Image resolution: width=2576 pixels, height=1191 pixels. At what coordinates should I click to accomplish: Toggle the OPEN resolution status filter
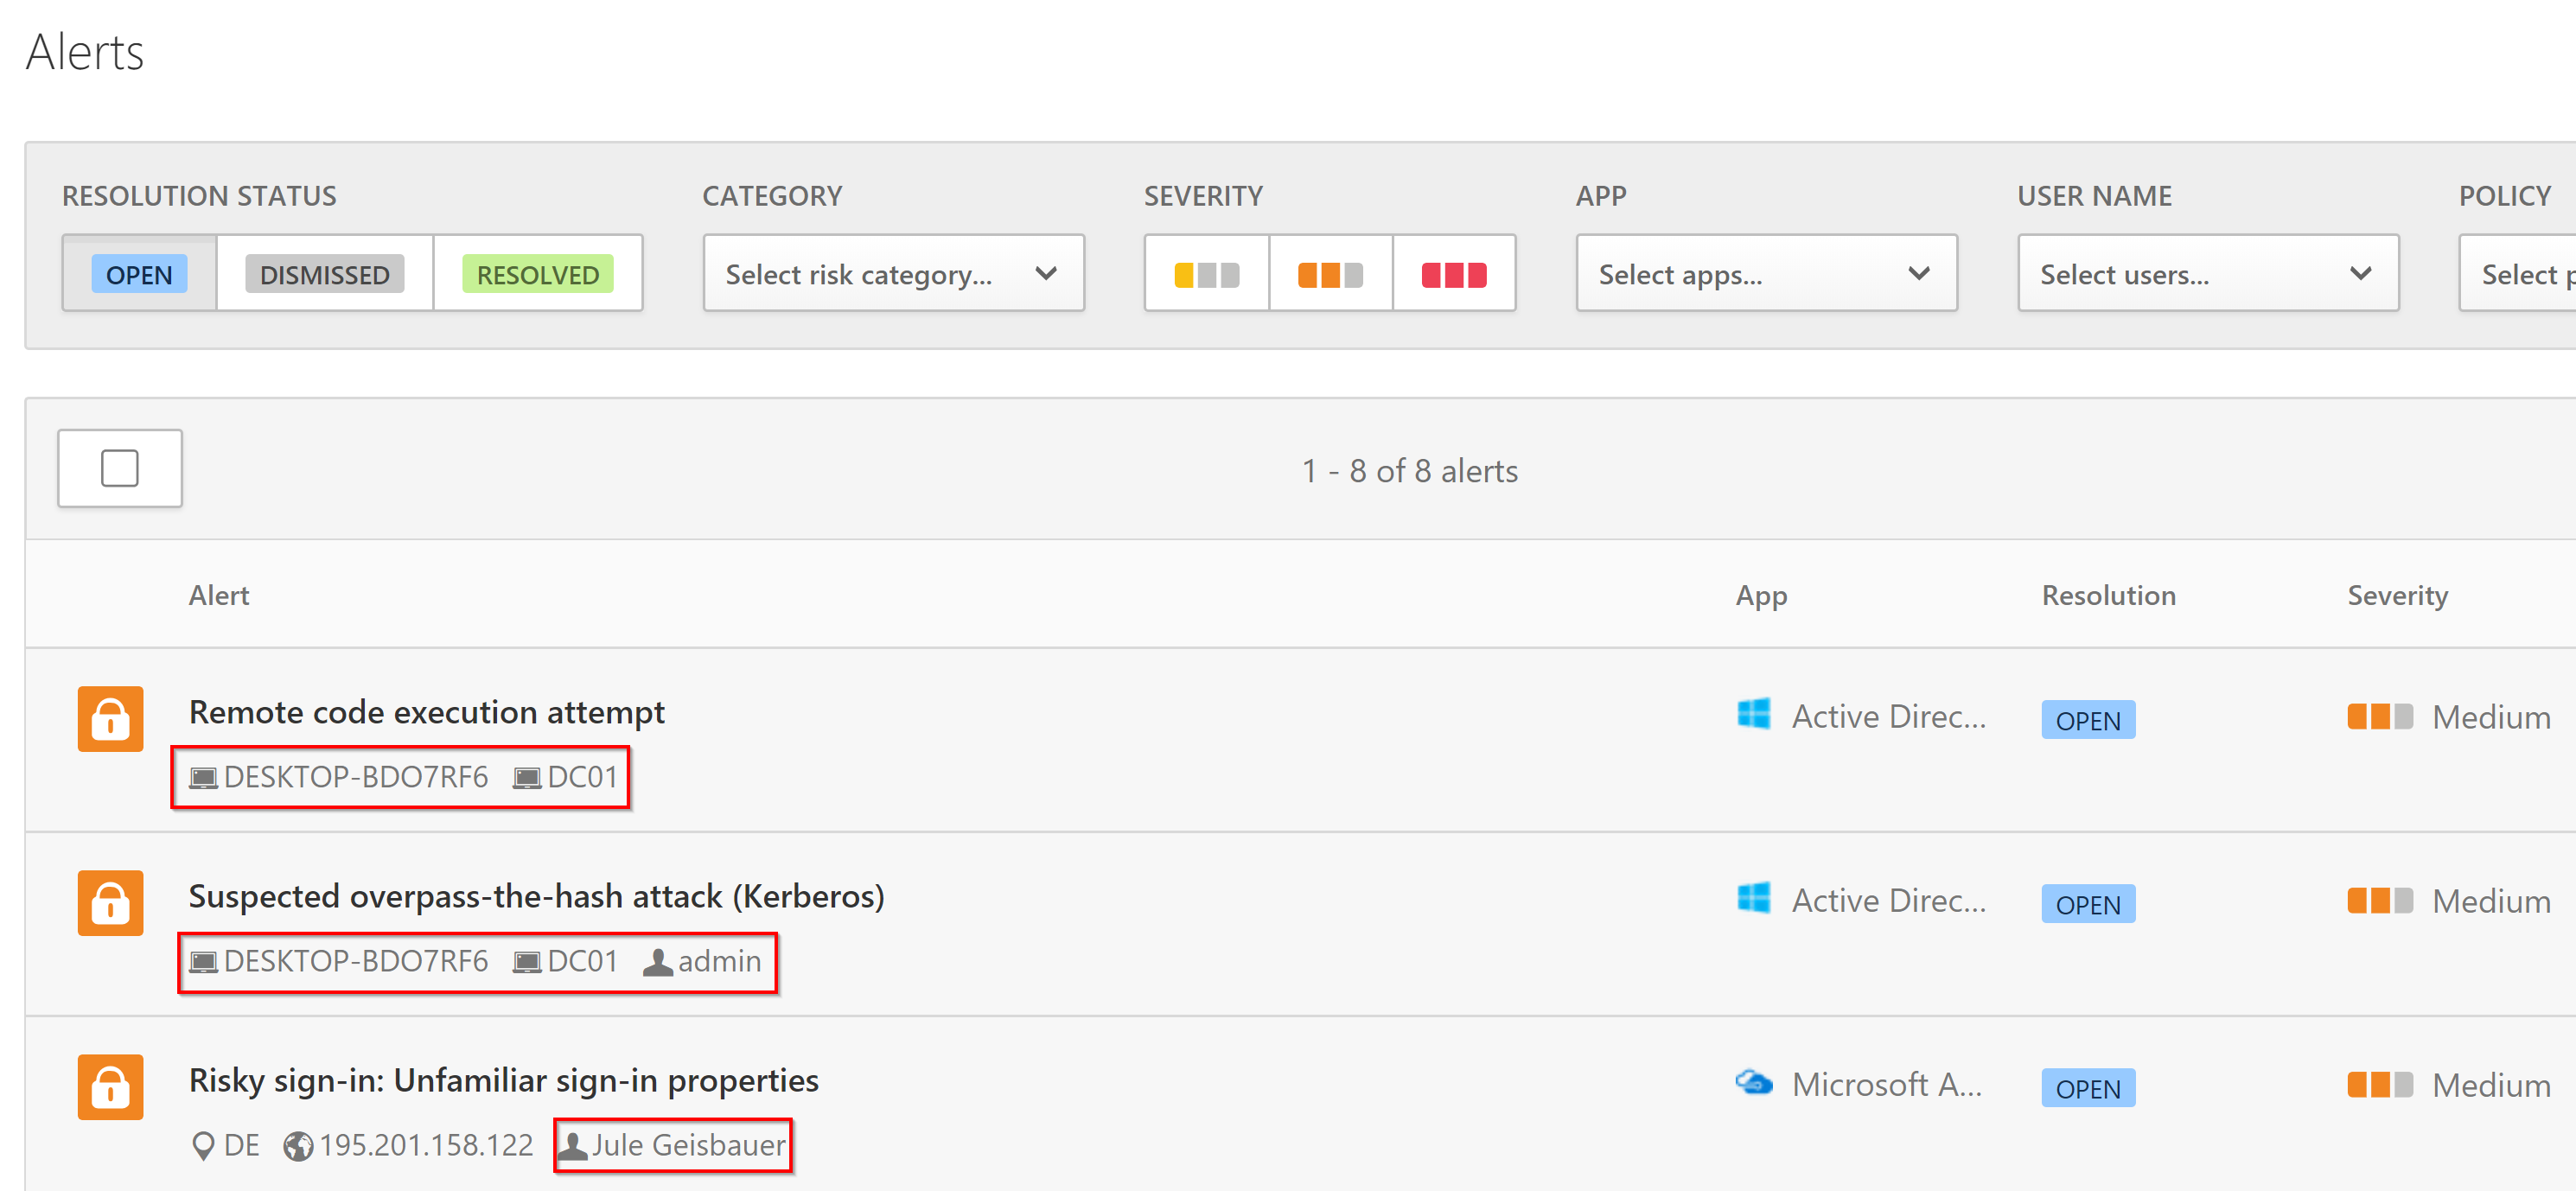[x=139, y=274]
